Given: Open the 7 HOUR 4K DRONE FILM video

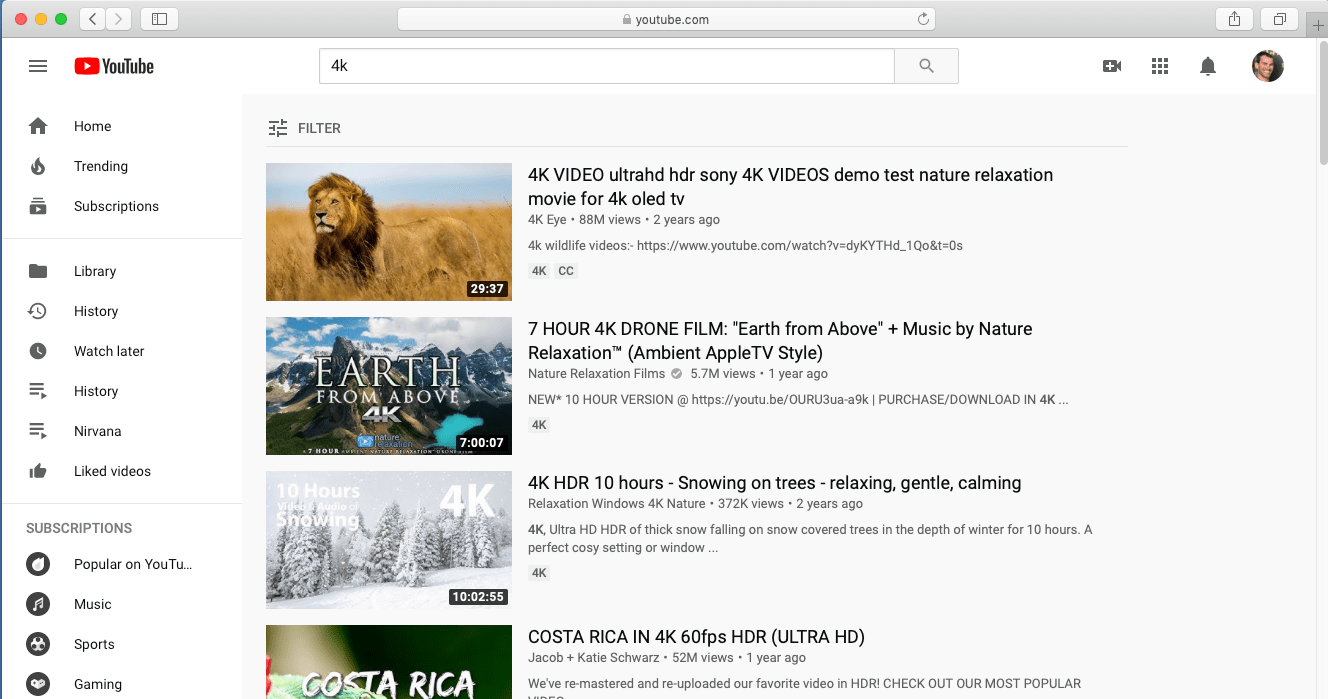Looking at the screenshot, I should 780,340.
